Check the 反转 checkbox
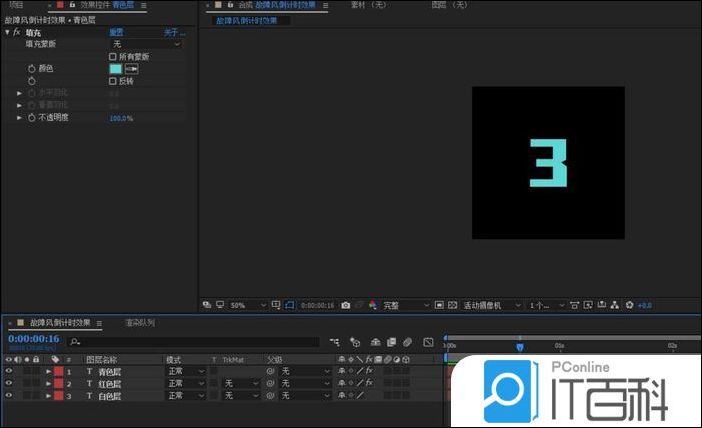The image size is (702, 428). tap(113, 81)
